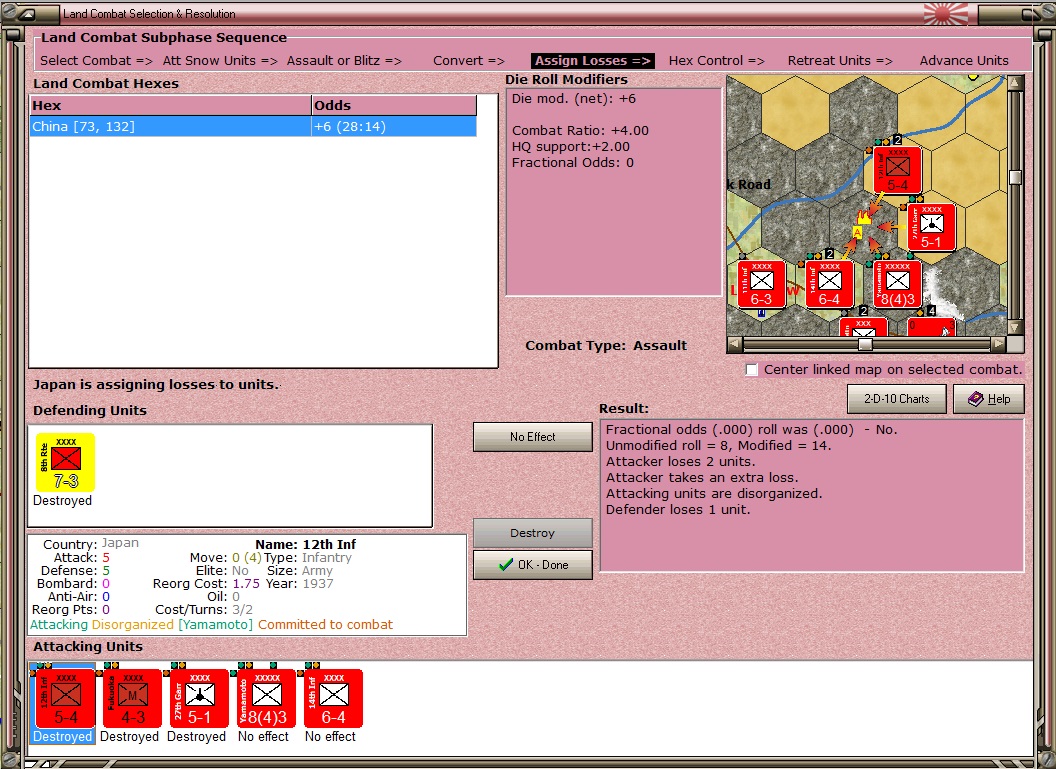1056x769 pixels.
Task: Click the minimap horizontal scrollbar thumb
Action: [x=865, y=344]
